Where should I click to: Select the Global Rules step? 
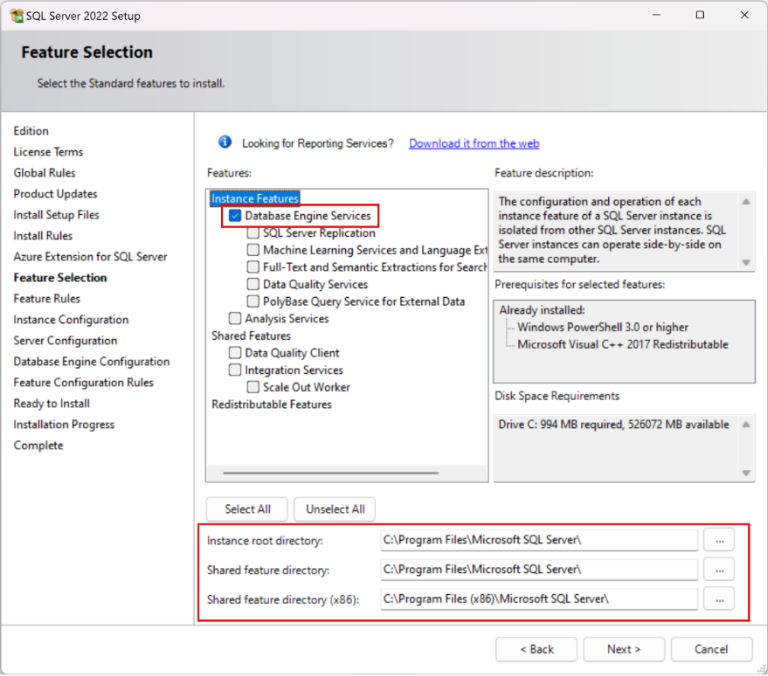click(x=44, y=173)
